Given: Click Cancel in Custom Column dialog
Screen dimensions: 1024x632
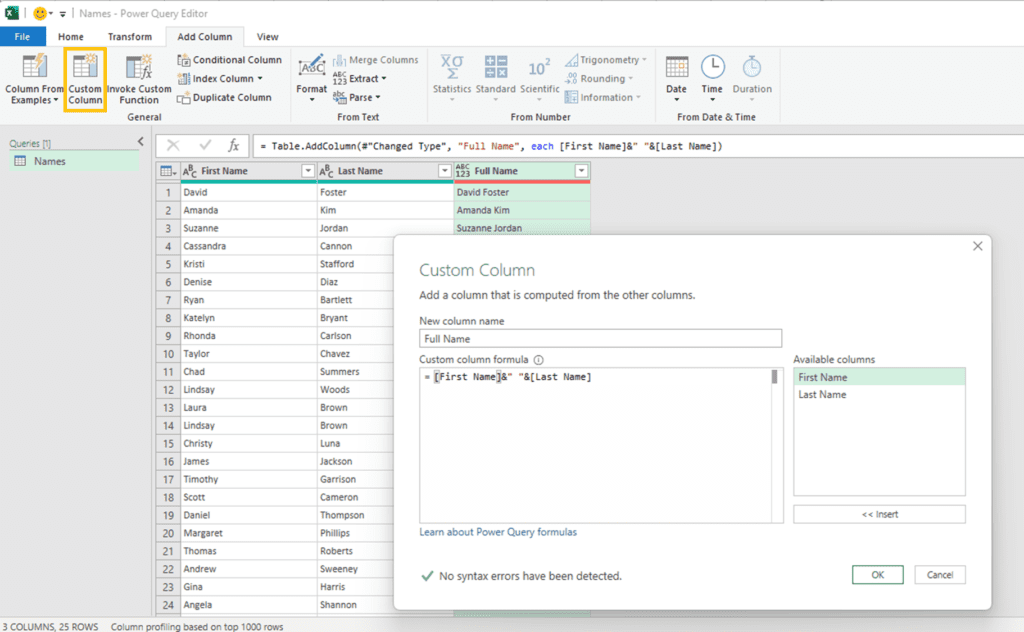Looking at the screenshot, I should [x=940, y=575].
